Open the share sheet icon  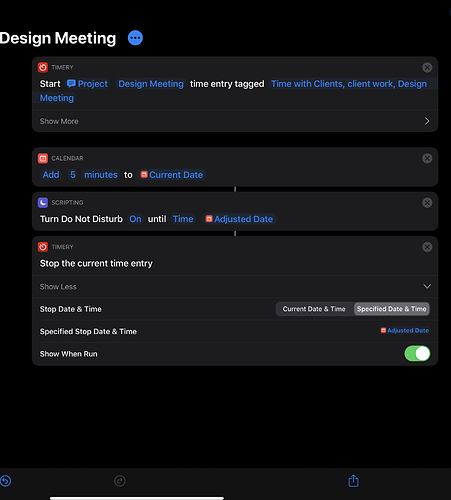[353, 481]
